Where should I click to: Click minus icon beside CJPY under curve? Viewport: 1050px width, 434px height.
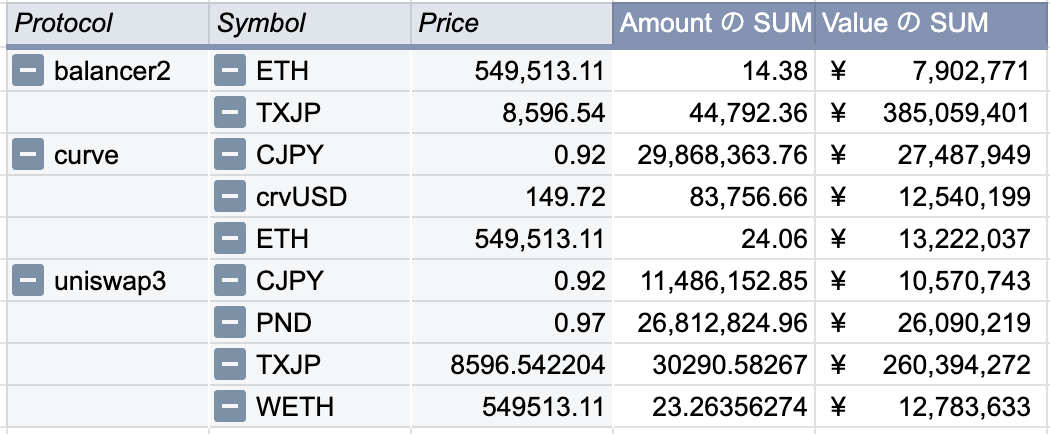point(231,156)
